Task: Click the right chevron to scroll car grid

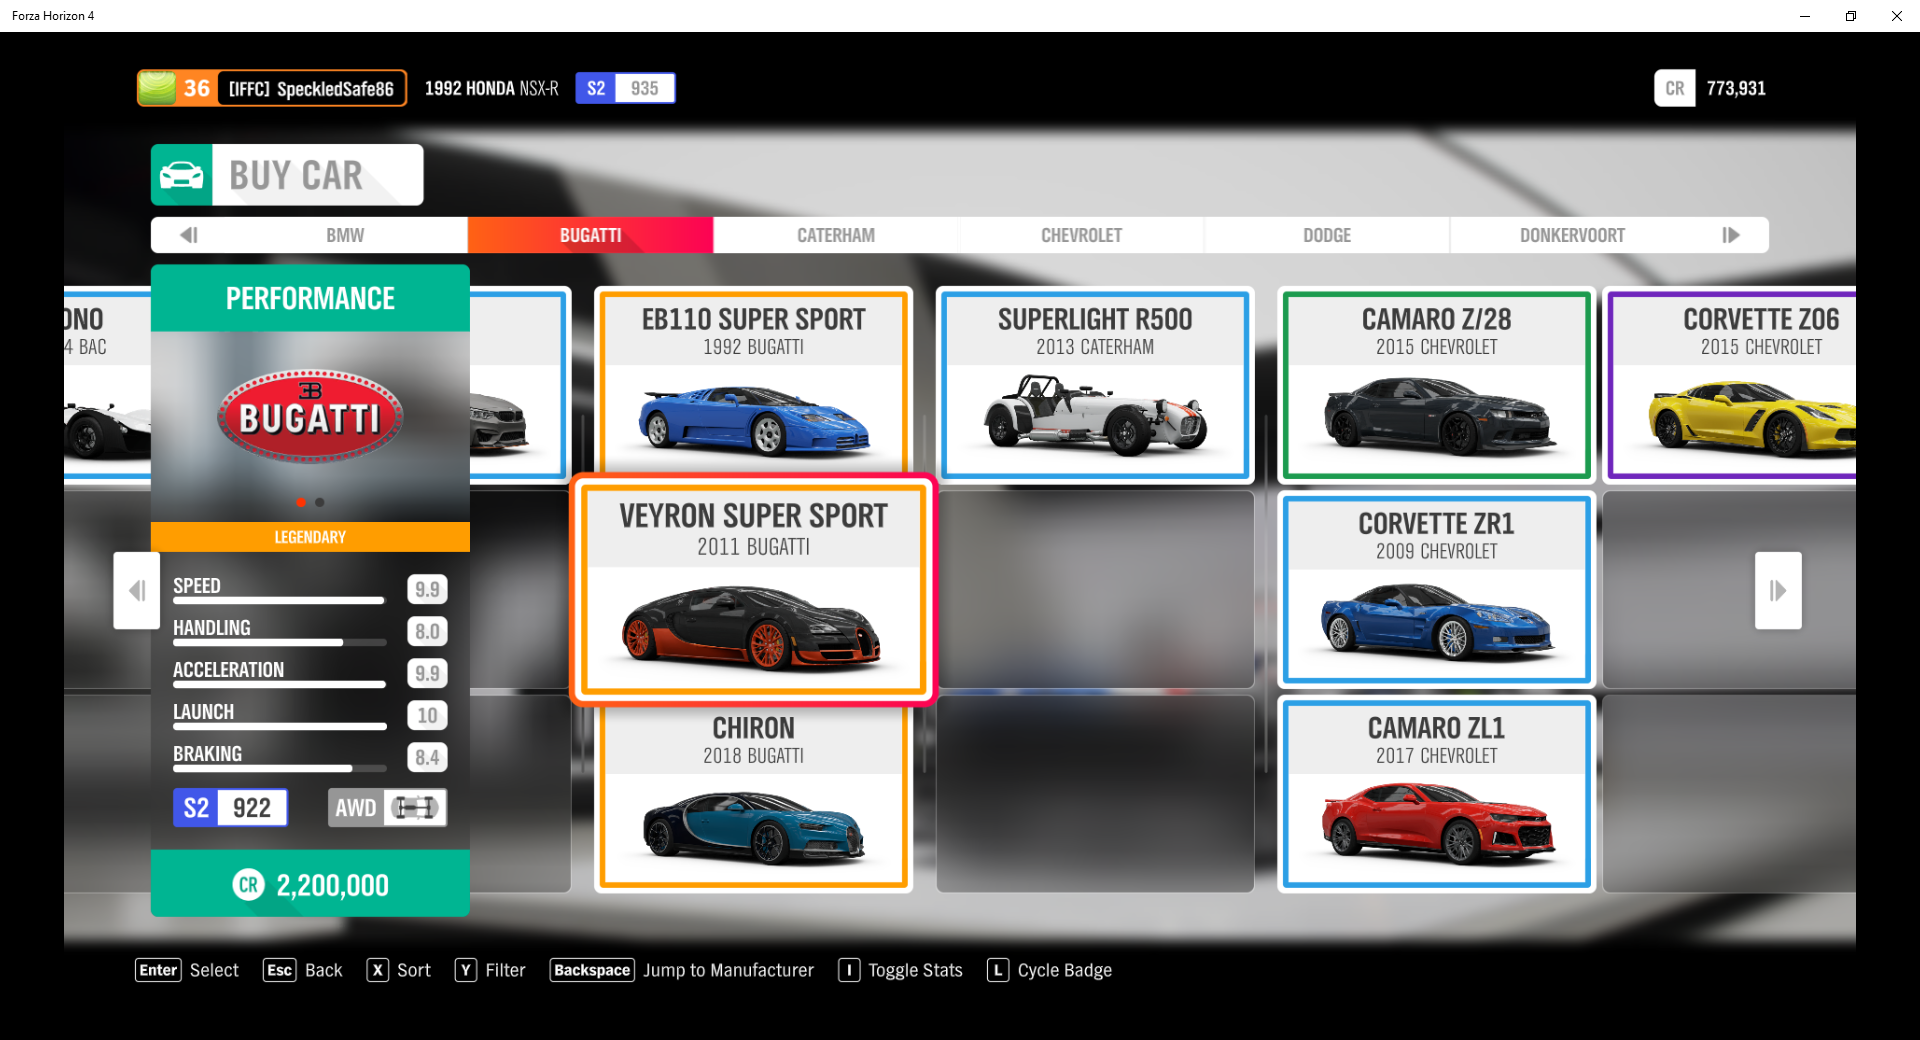Action: click(1777, 590)
